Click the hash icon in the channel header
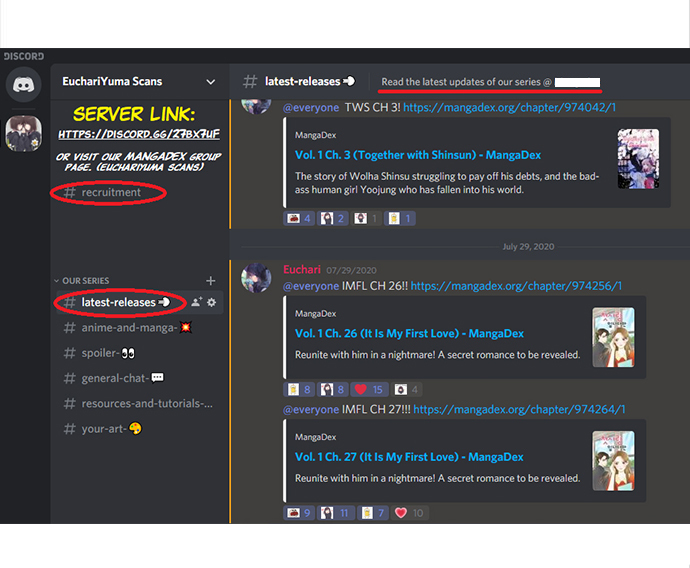This screenshot has width=690, height=568. pyautogui.click(x=250, y=81)
